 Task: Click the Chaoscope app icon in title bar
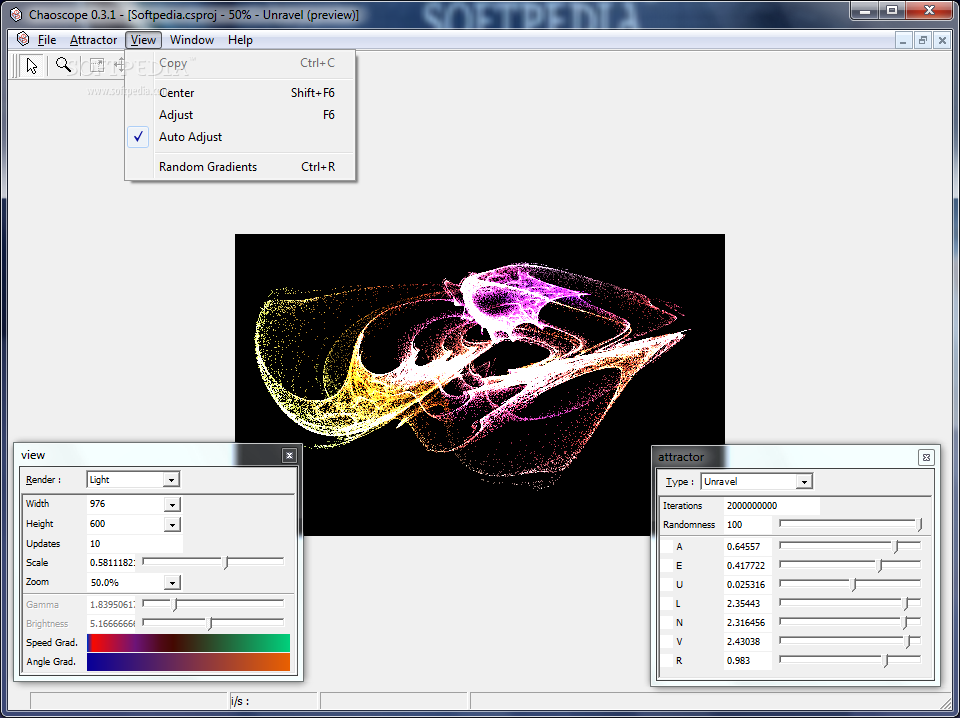tap(16, 14)
